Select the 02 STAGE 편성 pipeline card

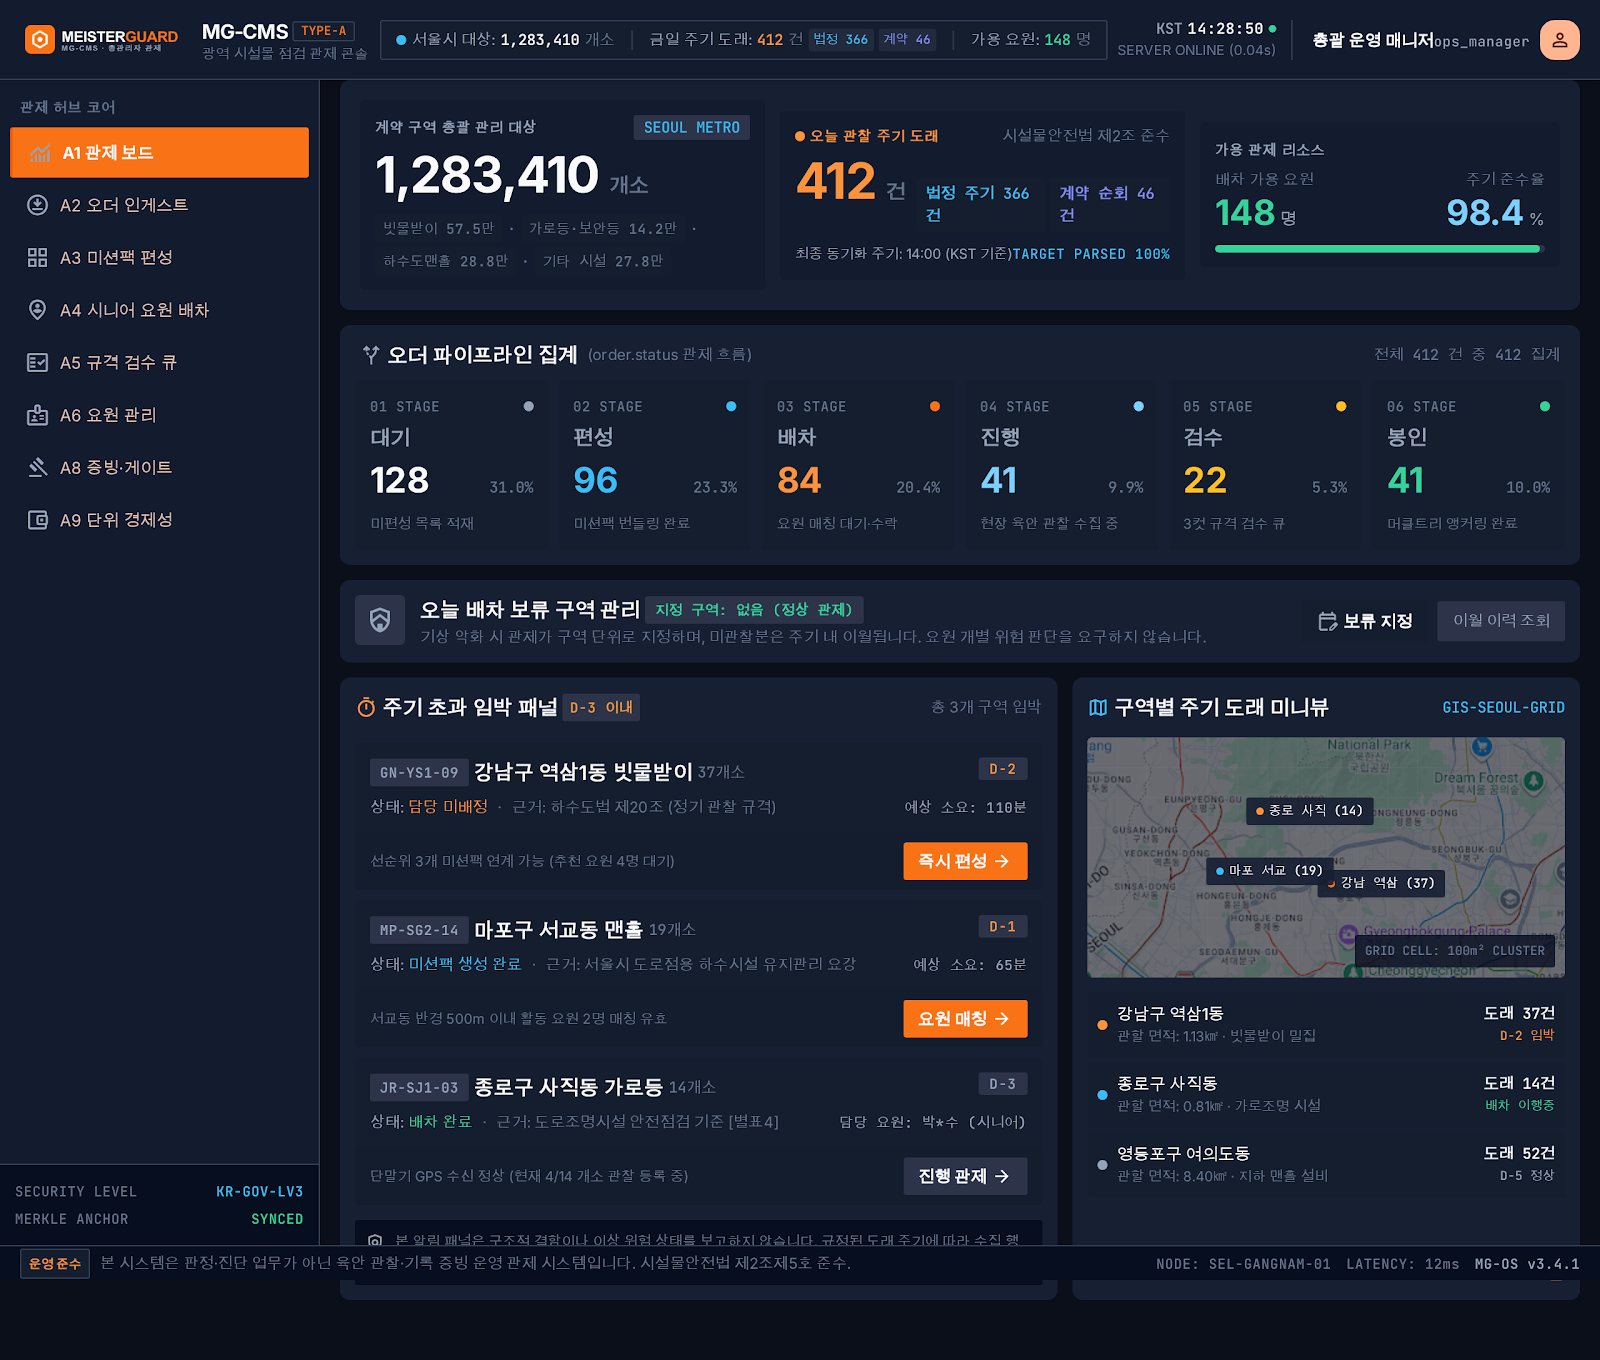click(x=655, y=464)
